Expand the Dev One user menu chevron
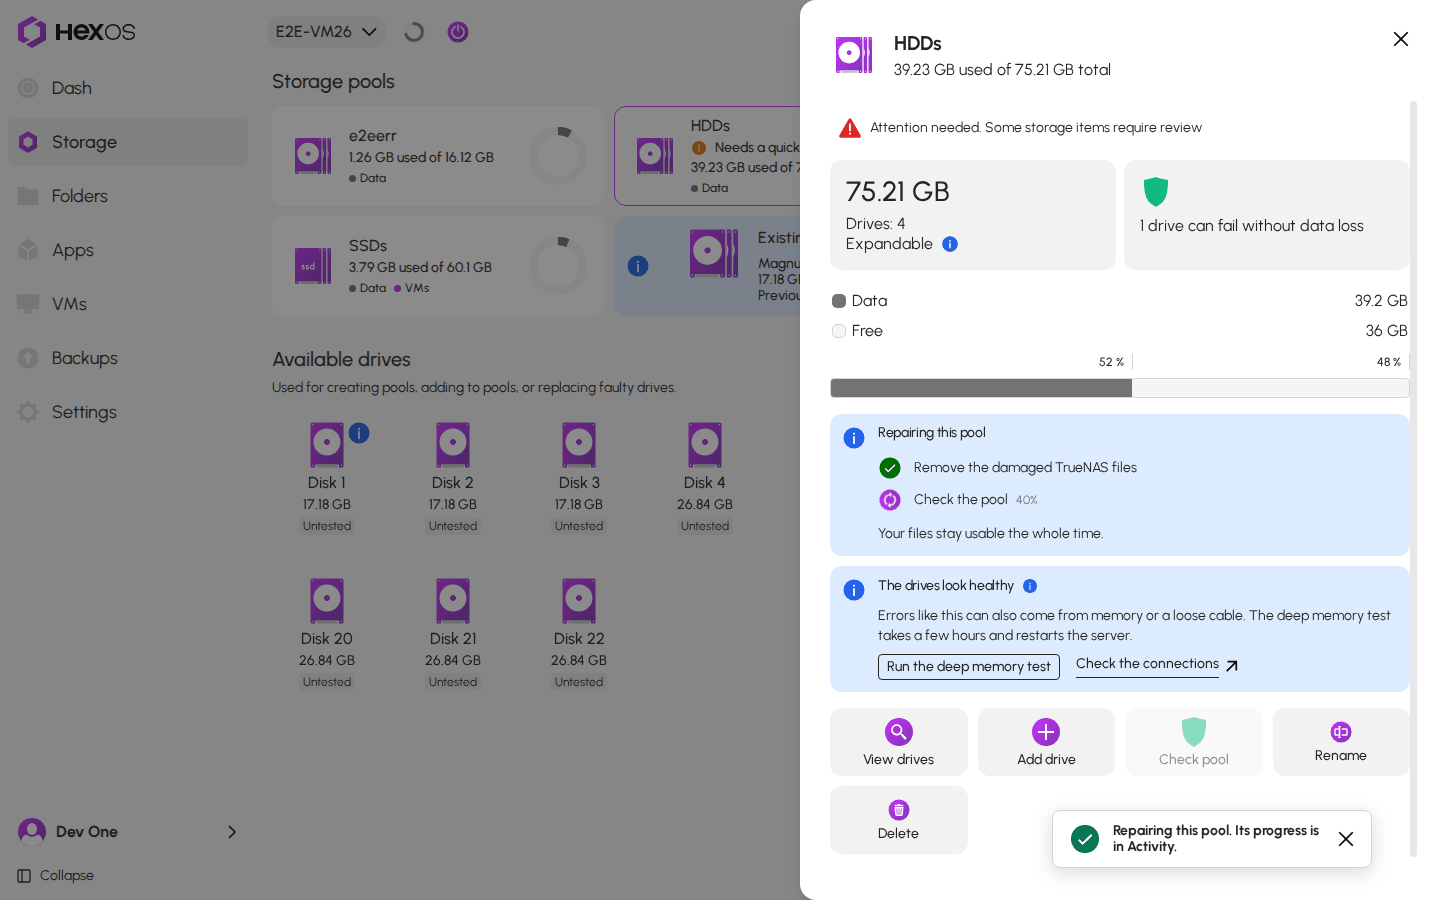This screenshot has width=1440, height=900. pos(232,832)
